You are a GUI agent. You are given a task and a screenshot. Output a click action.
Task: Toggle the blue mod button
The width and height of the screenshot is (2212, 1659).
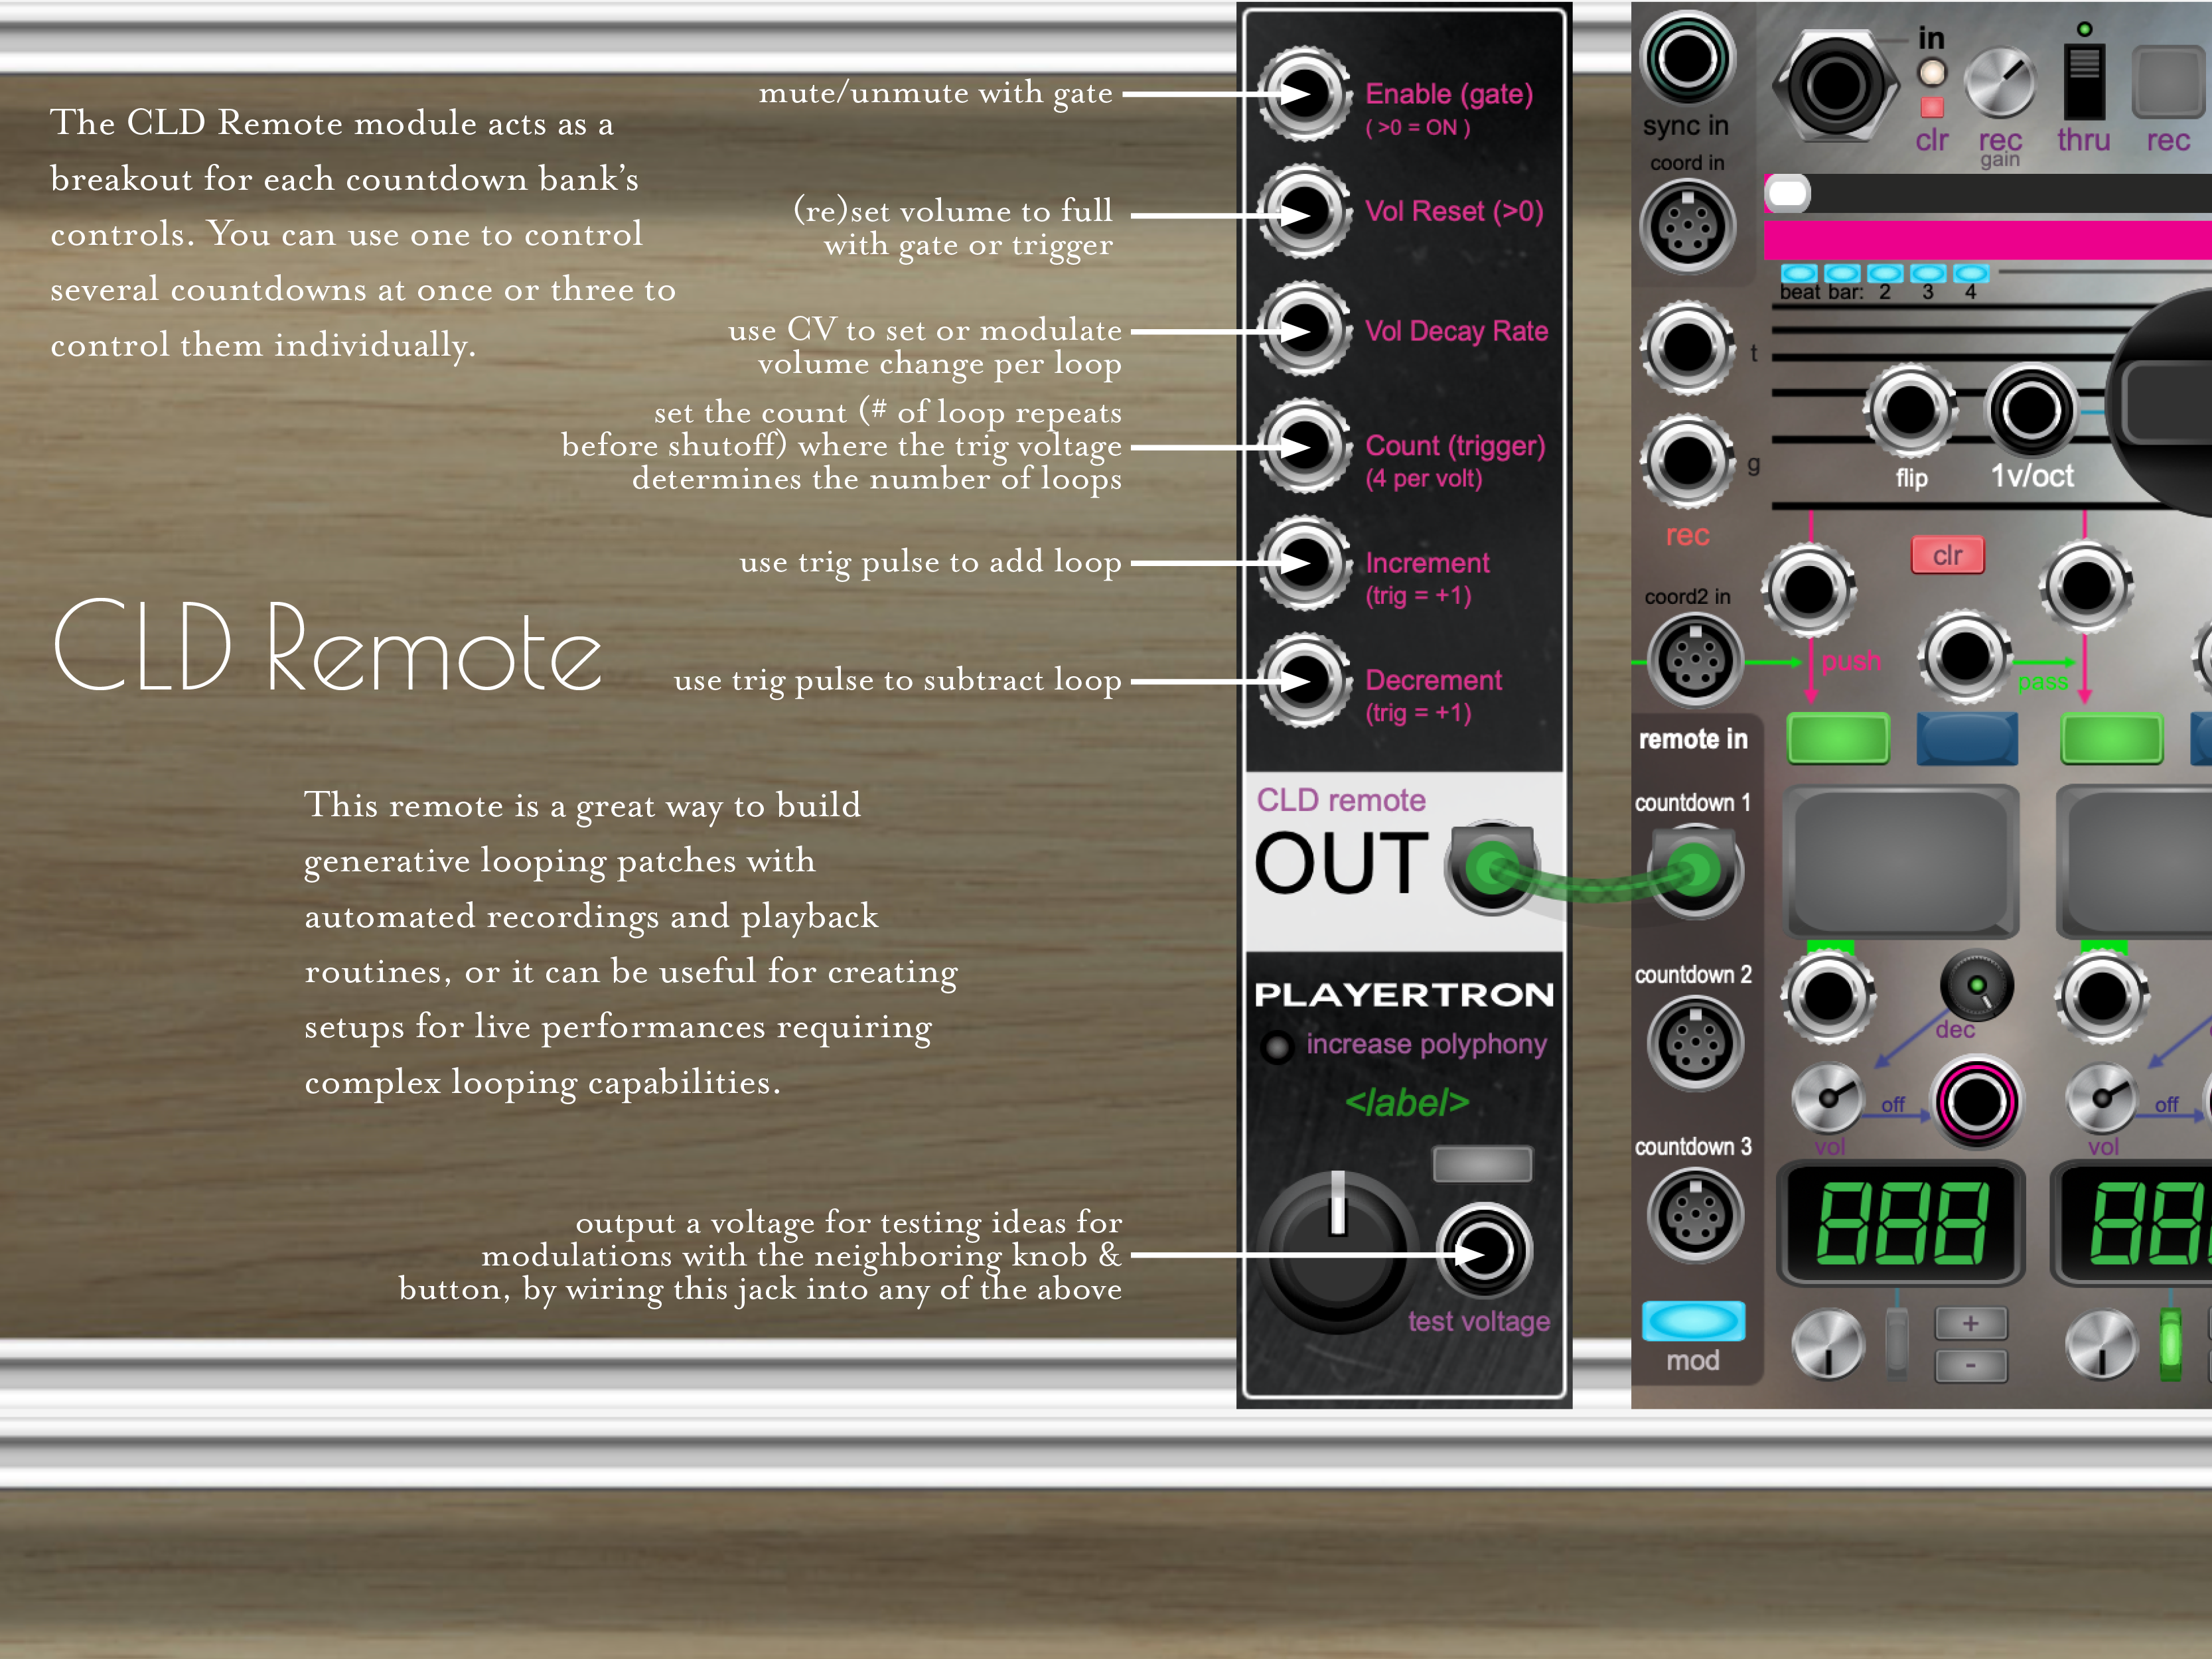coord(1693,1321)
